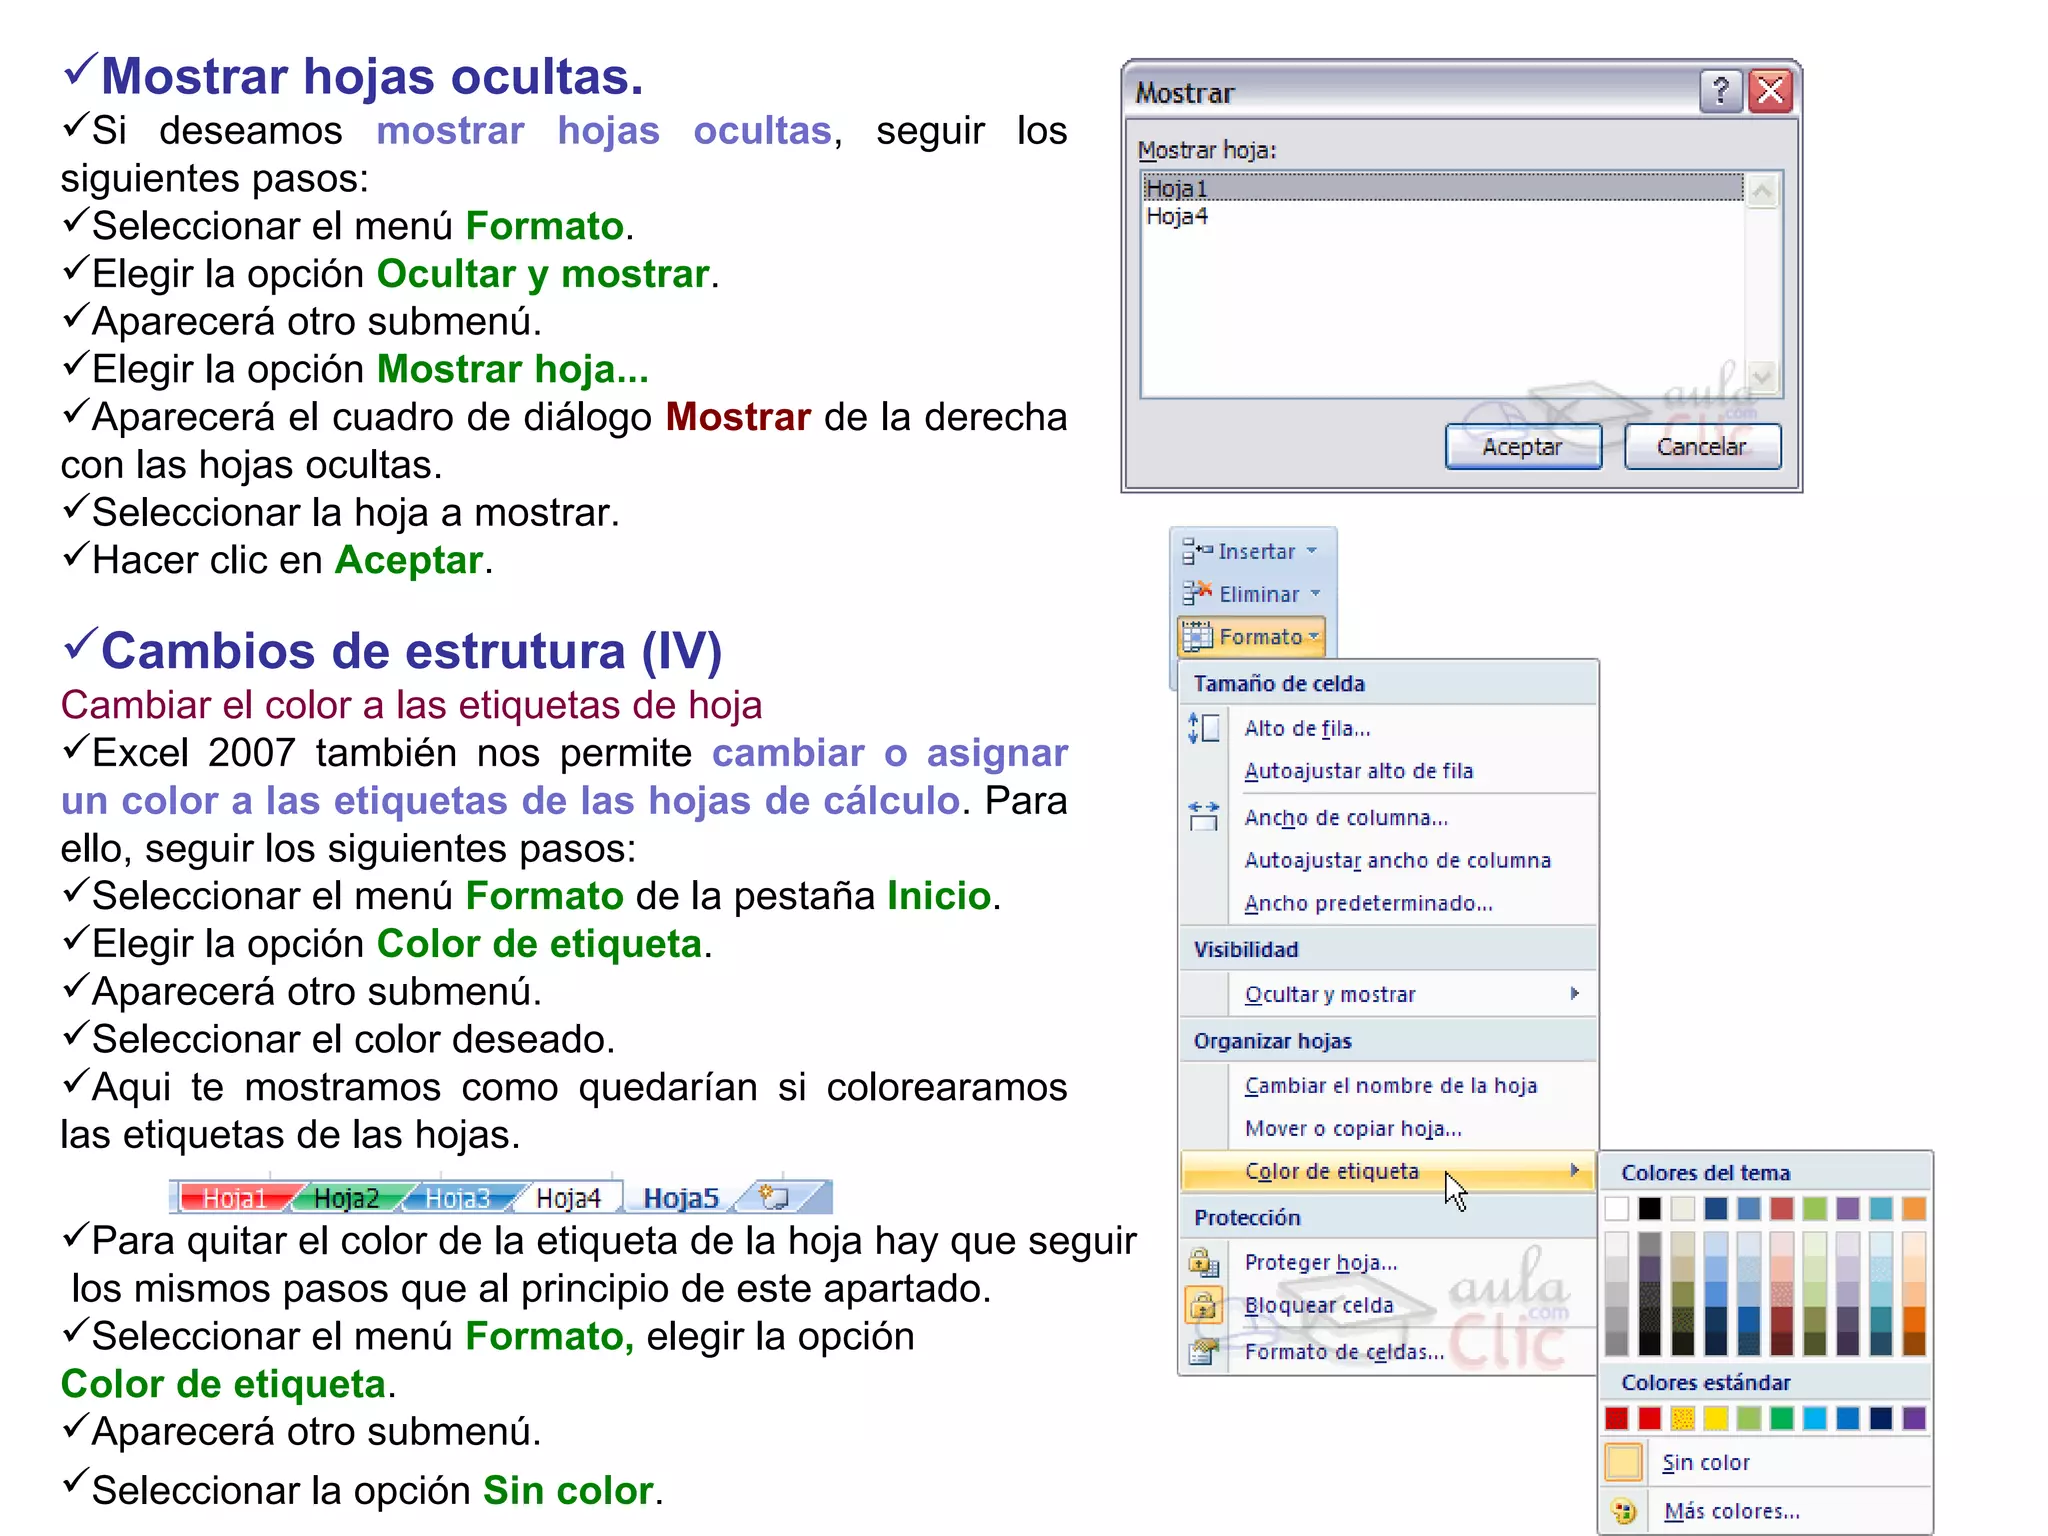This screenshot has height=1536, width=2048.
Task: Choose Autoajustar alto de fila
Action: [1388, 771]
